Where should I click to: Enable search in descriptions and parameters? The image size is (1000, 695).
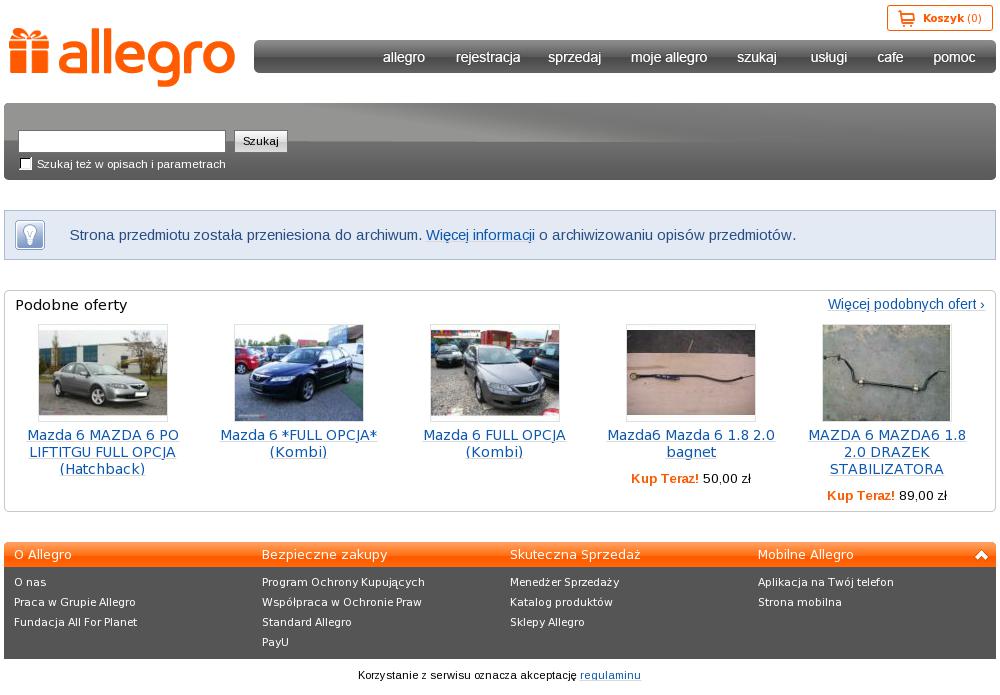[26, 164]
